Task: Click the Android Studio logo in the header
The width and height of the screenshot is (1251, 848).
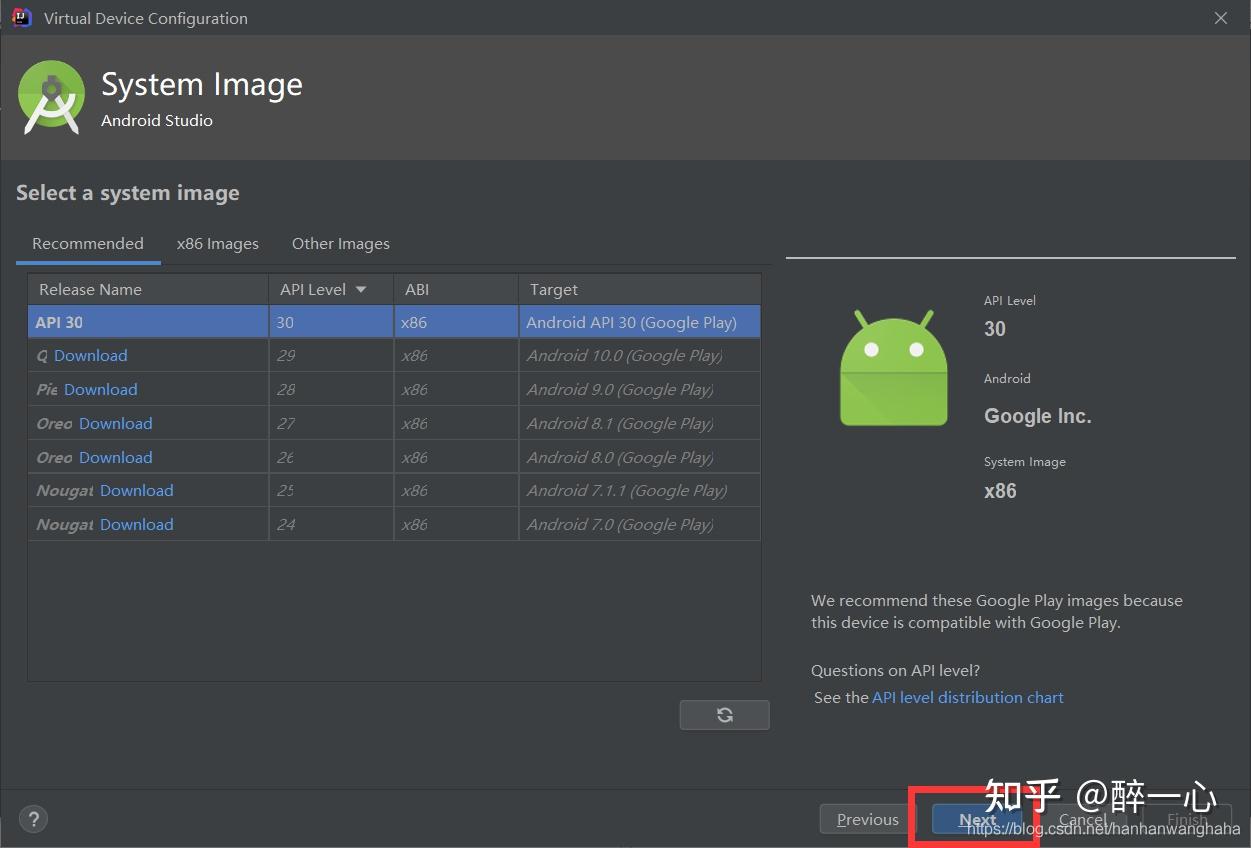Action: [x=51, y=97]
